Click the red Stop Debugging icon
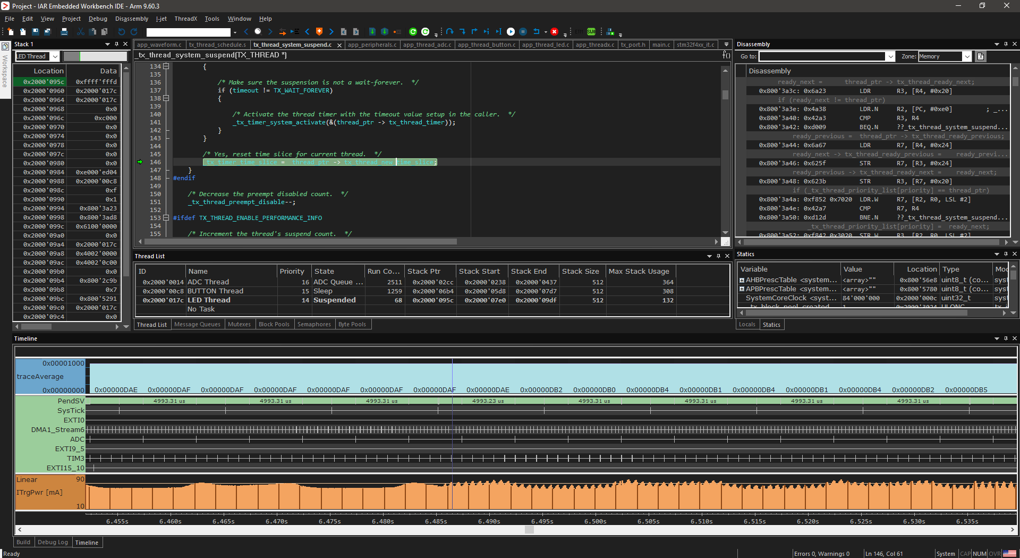 coord(554,31)
